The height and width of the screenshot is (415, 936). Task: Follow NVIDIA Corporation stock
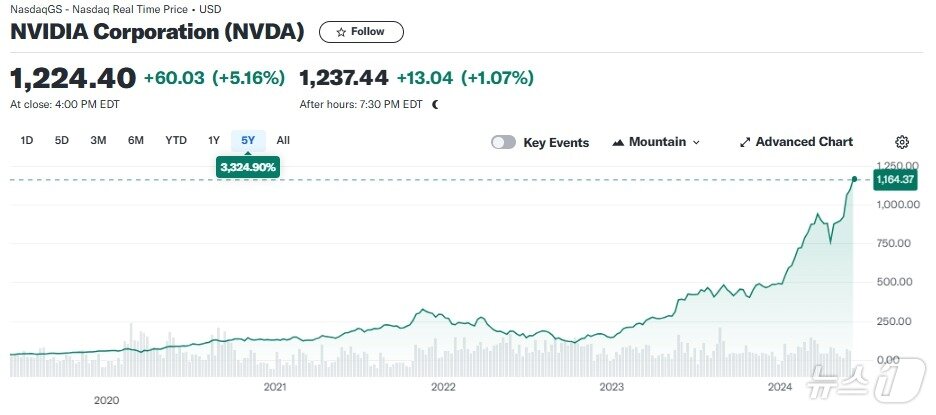(x=361, y=32)
